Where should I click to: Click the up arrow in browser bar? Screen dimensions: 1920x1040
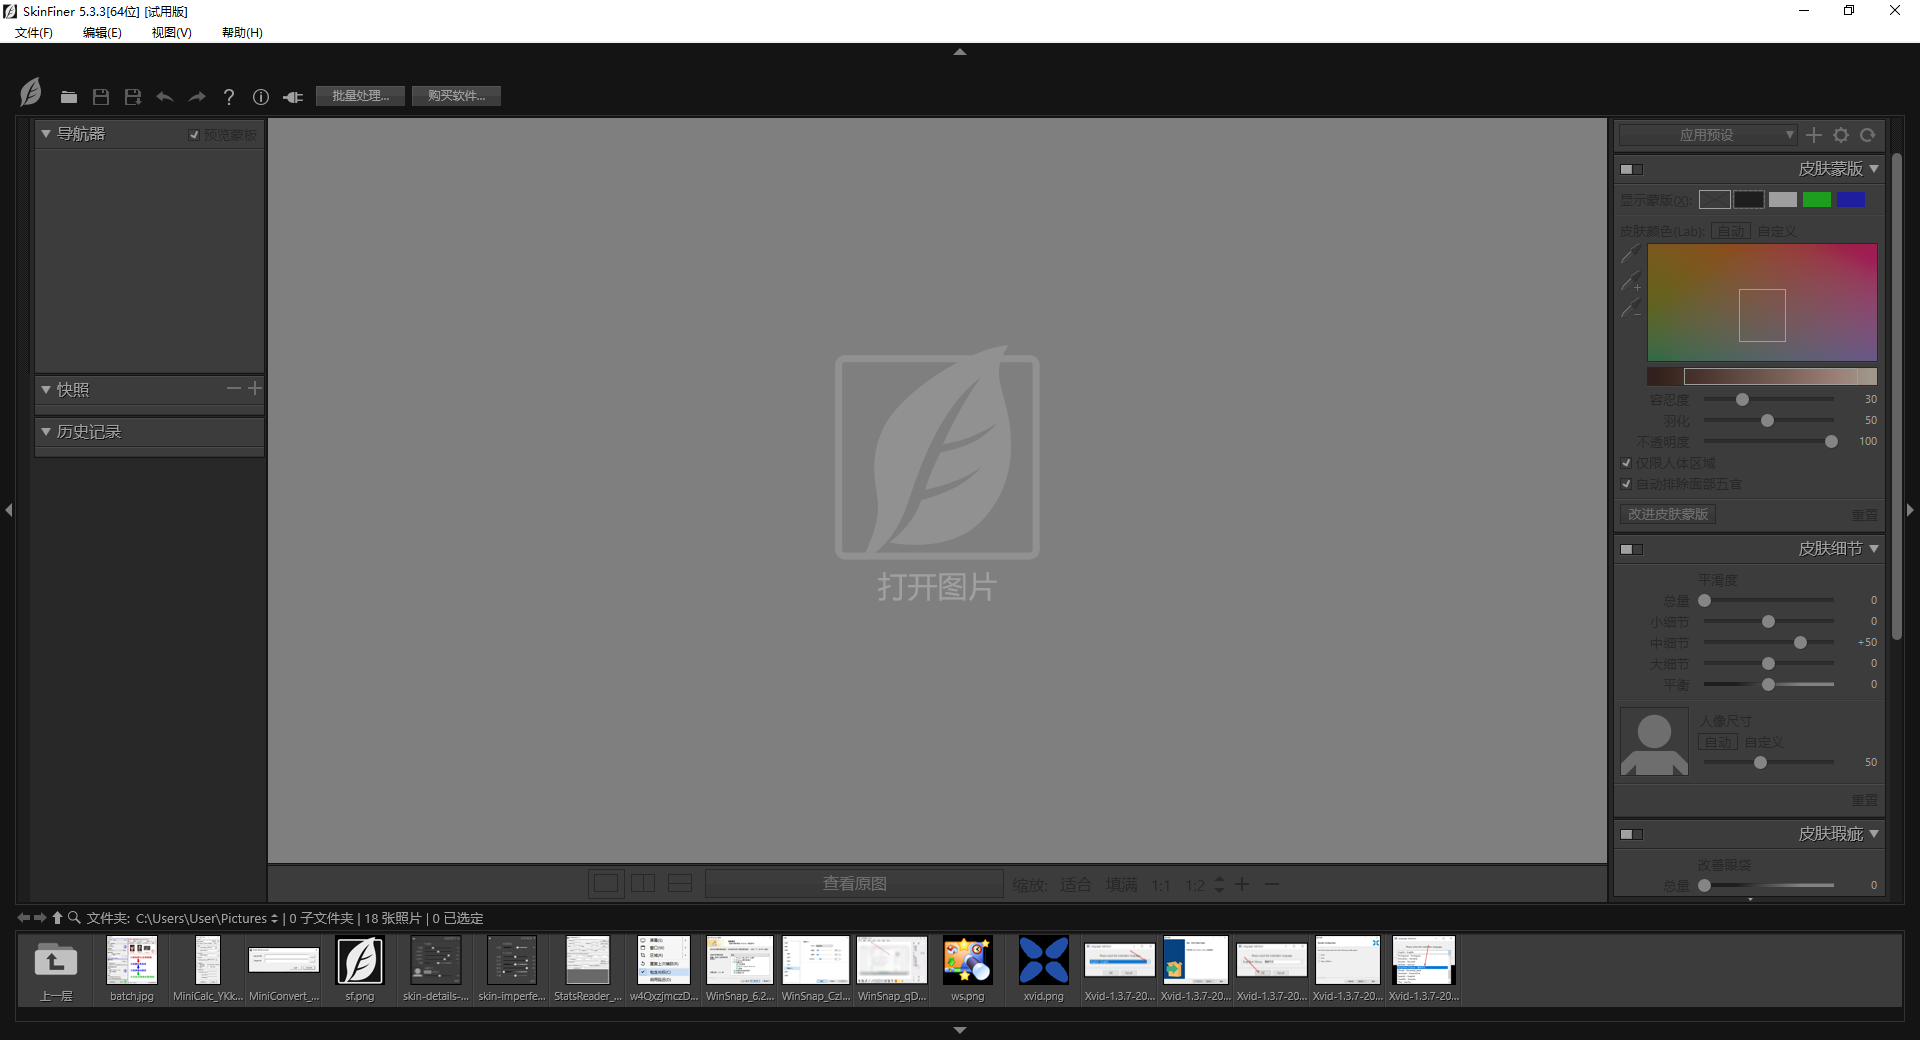tap(58, 918)
